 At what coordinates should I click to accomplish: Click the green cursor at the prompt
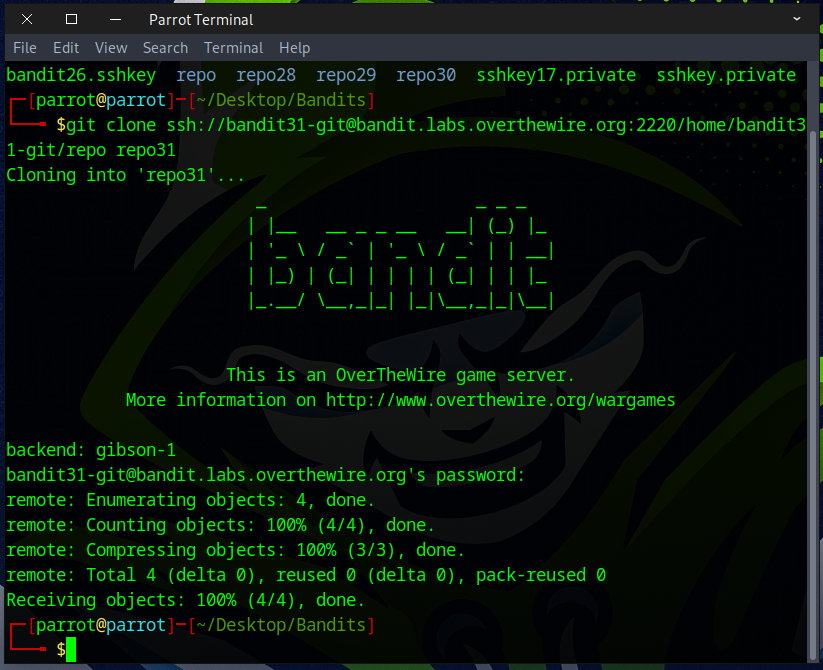[x=71, y=650]
